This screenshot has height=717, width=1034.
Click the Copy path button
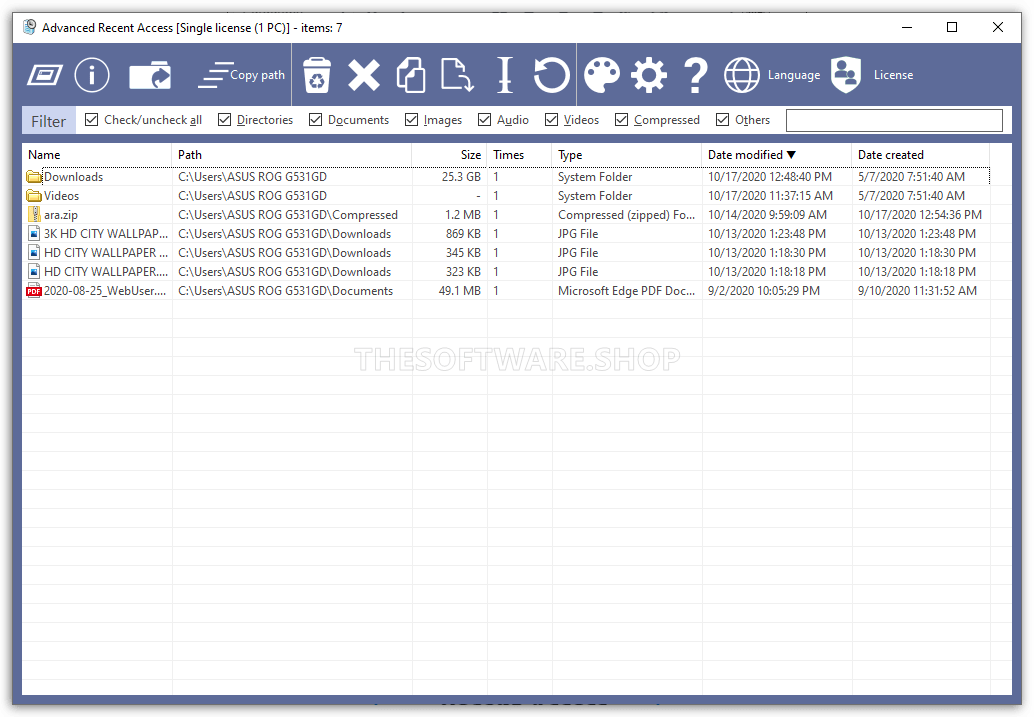[x=241, y=75]
